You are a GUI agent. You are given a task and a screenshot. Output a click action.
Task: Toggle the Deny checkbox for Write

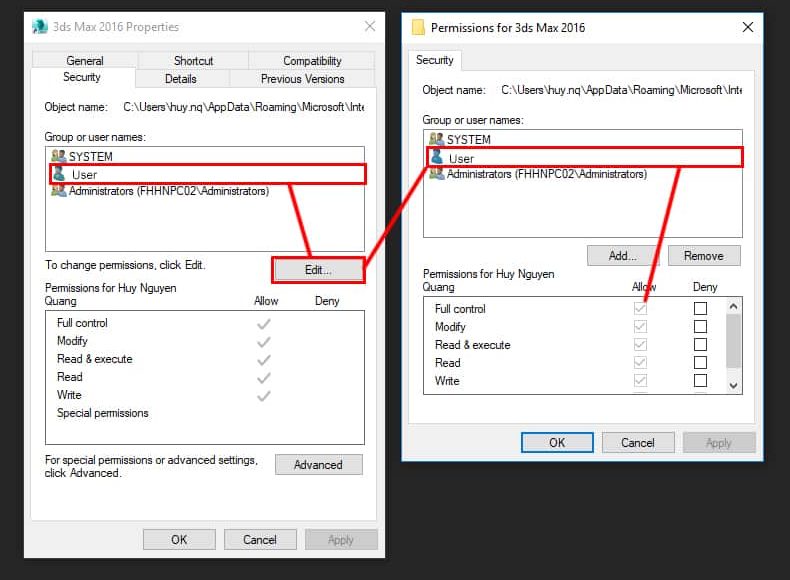700,381
